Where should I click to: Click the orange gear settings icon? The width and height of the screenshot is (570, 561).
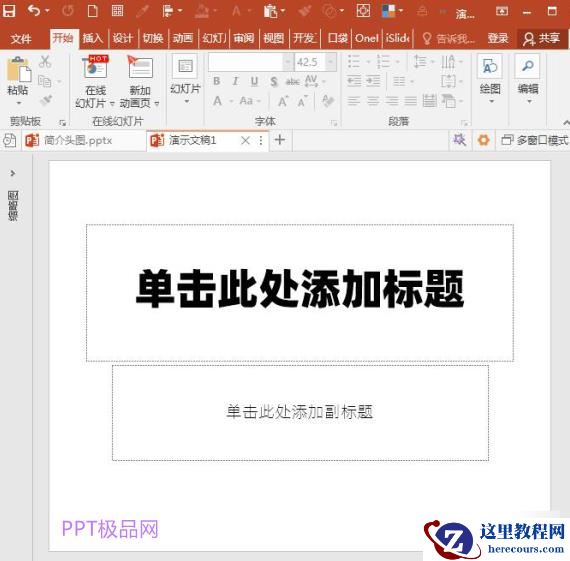(x=483, y=140)
